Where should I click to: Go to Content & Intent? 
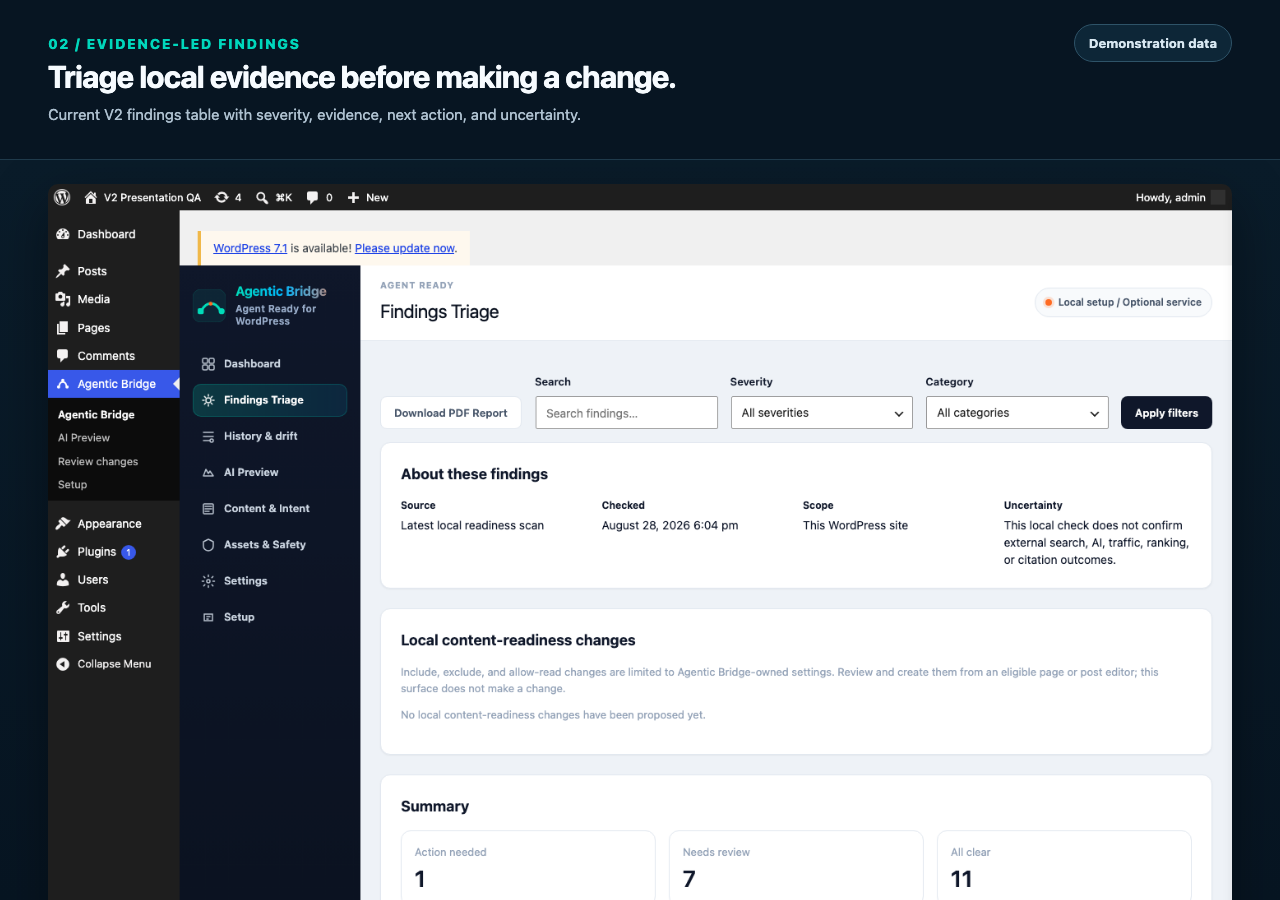click(270, 508)
